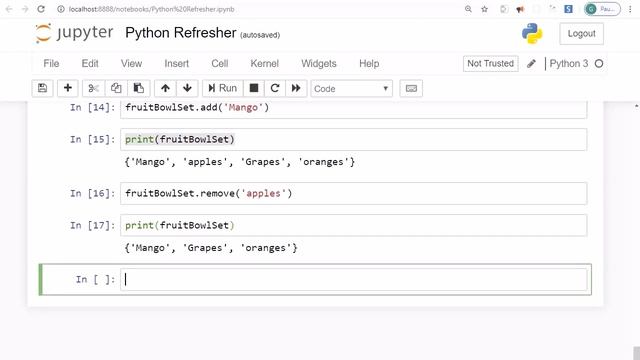Click the In [16]: prompt label
The height and width of the screenshot is (360, 640).
click(x=93, y=193)
